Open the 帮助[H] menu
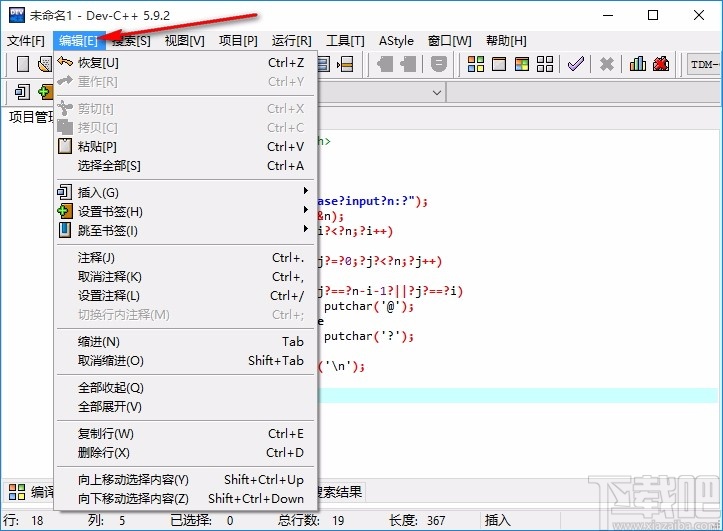The height and width of the screenshot is (531, 723). coord(506,41)
